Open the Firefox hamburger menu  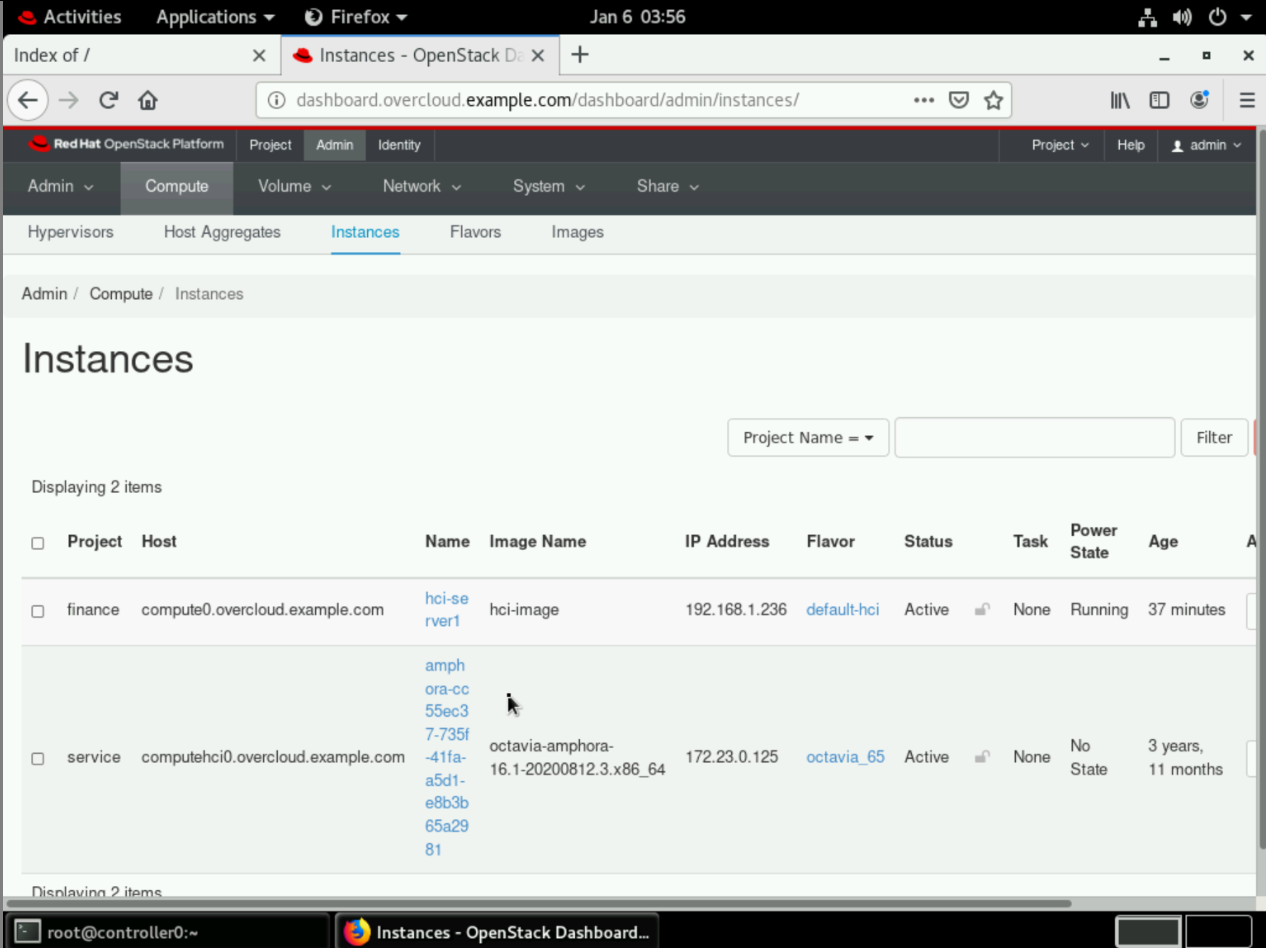pos(1247,100)
